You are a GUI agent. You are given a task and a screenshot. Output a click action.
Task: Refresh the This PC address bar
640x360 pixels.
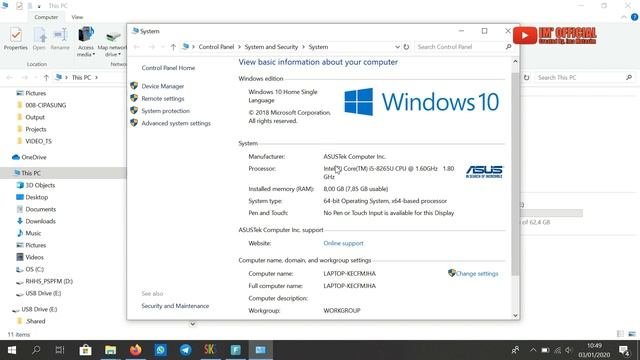(527, 78)
